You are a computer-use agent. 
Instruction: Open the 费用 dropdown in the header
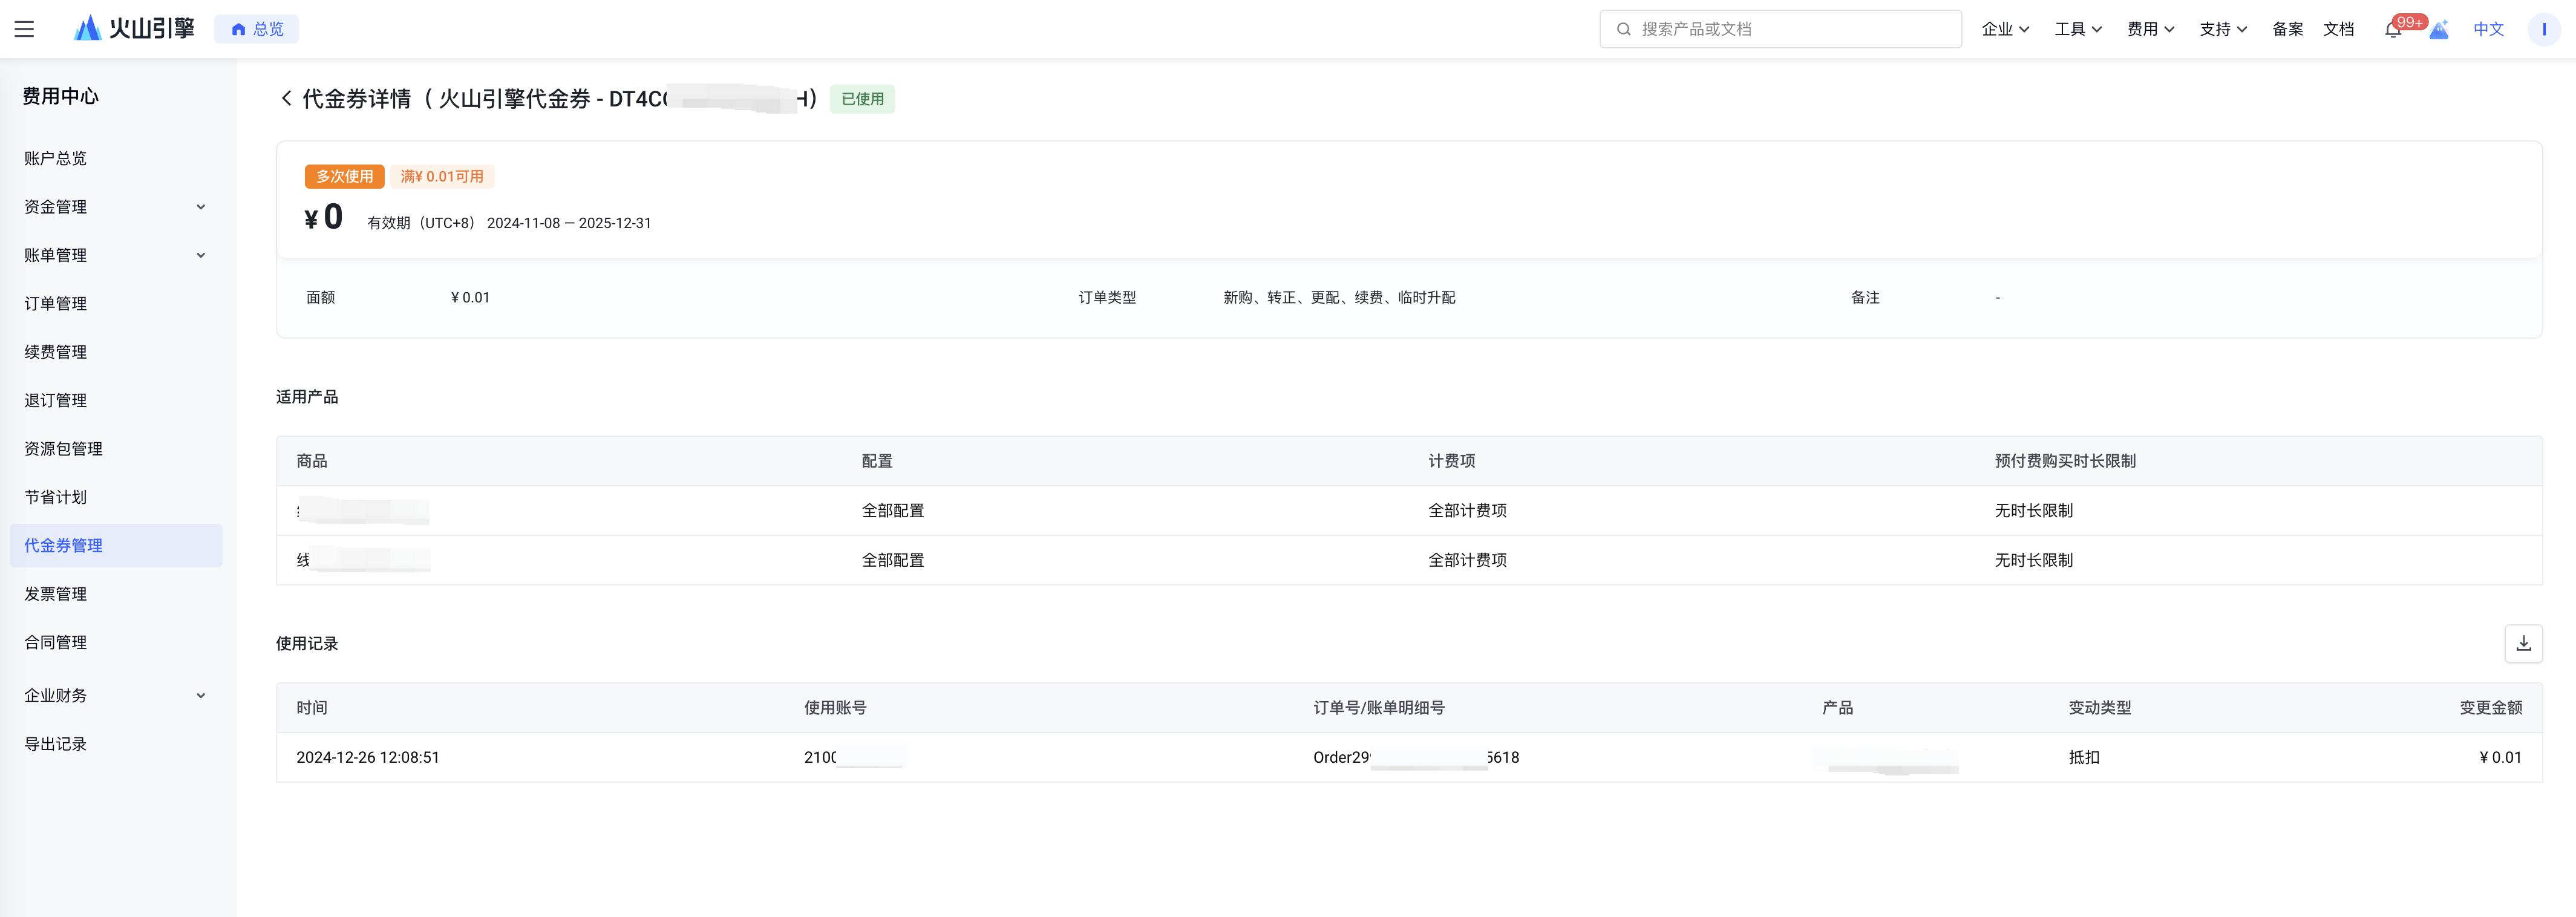click(2150, 29)
